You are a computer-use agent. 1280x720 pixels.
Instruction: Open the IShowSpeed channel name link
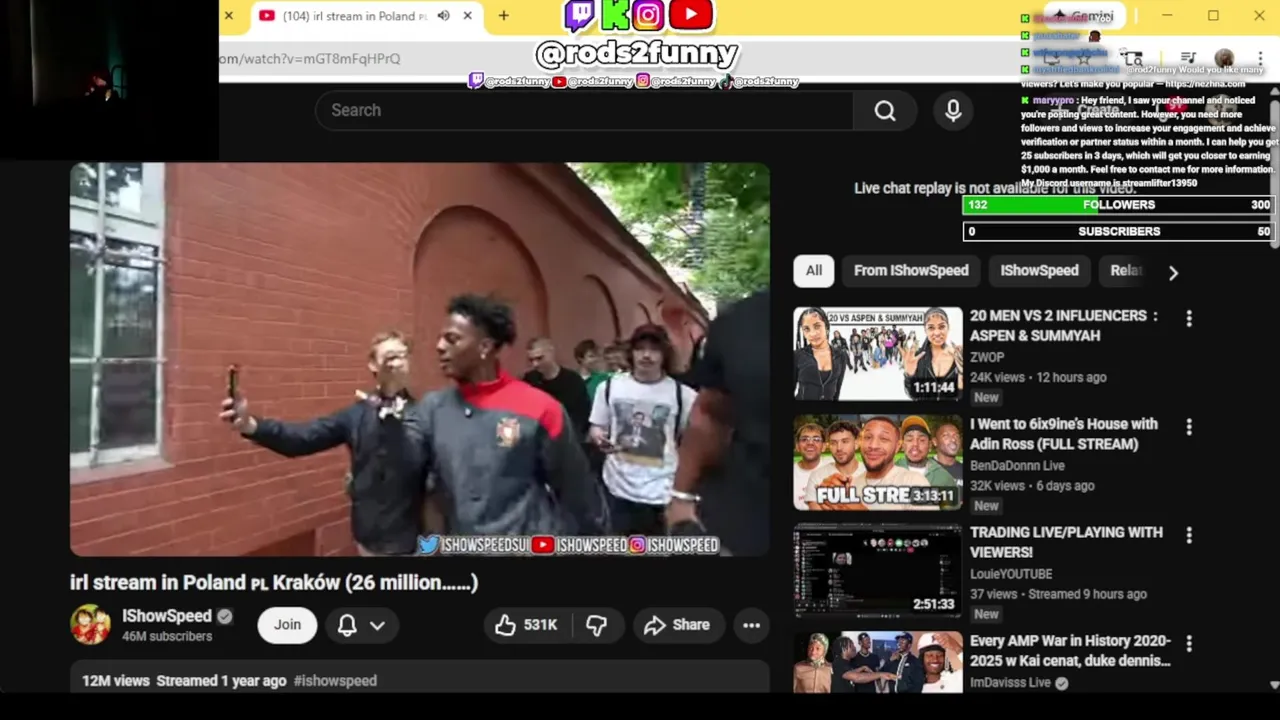167,616
